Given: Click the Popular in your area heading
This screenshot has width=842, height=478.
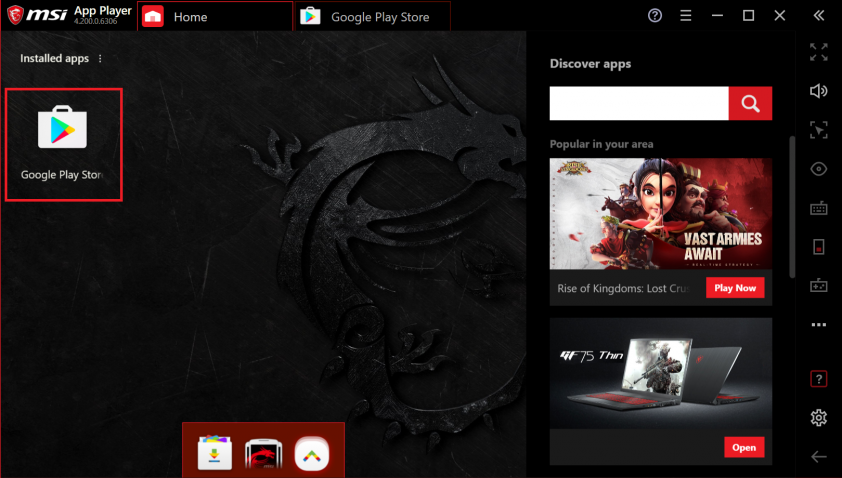Looking at the screenshot, I should (x=601, y=144).
